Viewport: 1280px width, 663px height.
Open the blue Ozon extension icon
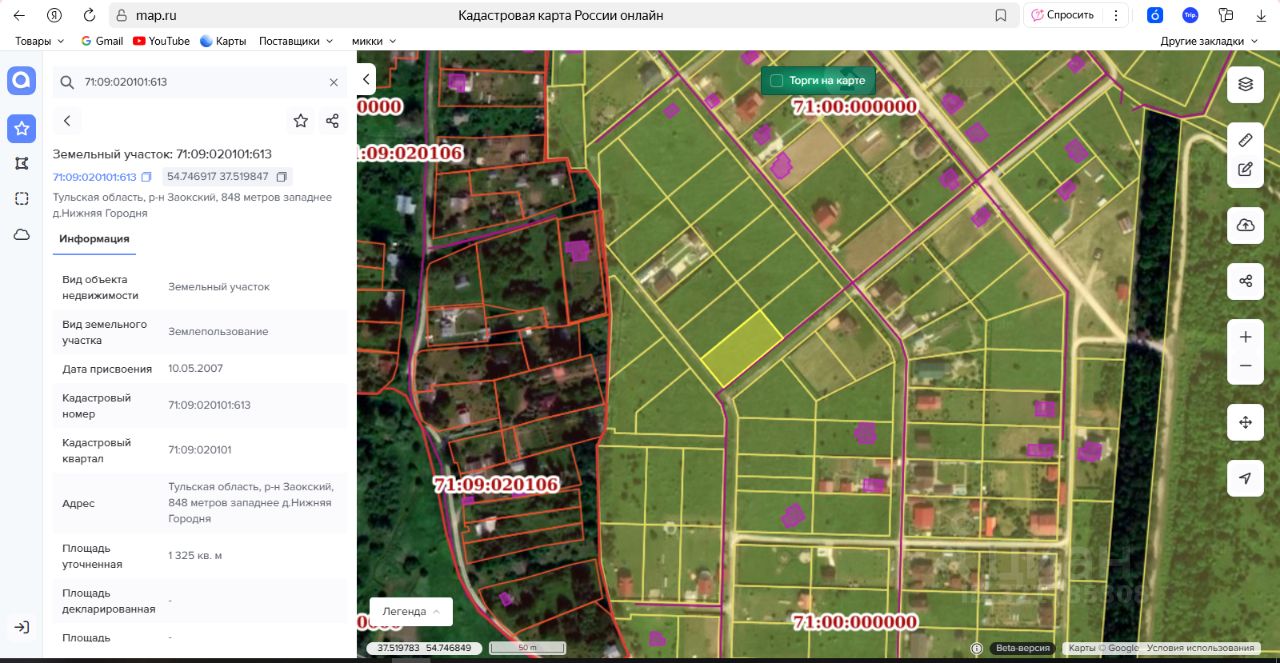(1155, 15)
